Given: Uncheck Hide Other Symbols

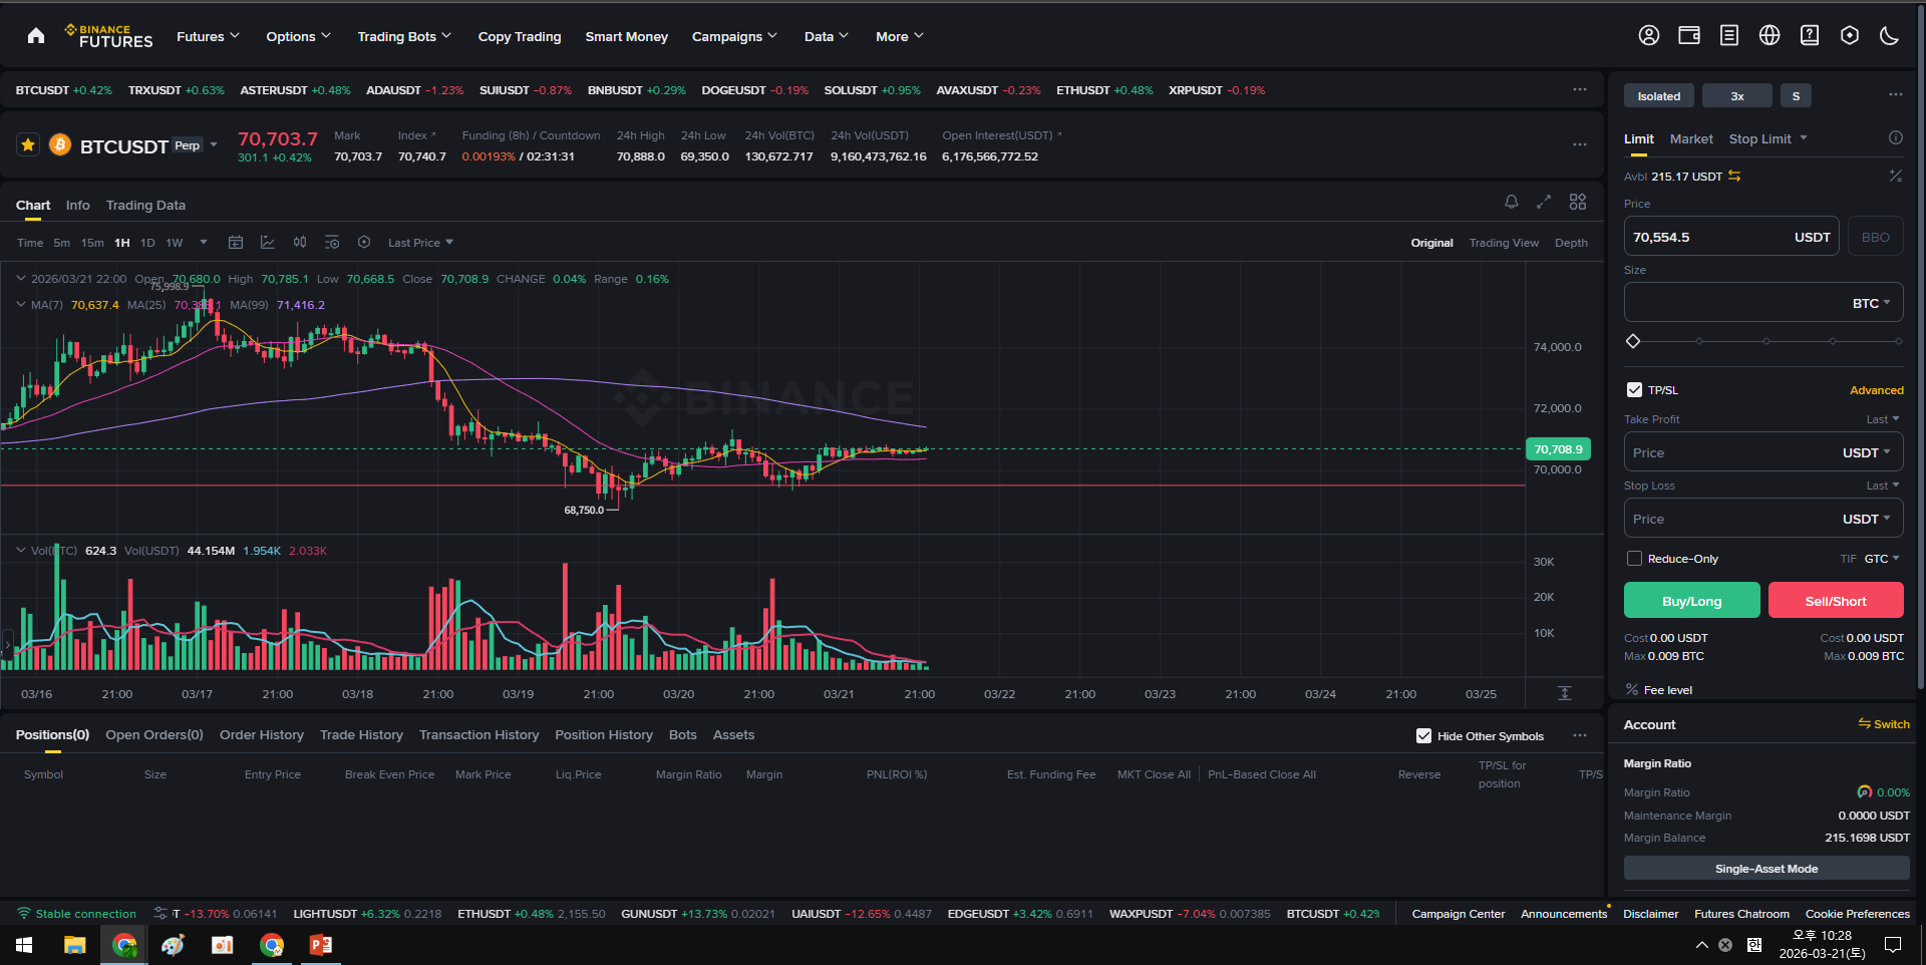Looking at the screenshot, I should click(1424, 736).
